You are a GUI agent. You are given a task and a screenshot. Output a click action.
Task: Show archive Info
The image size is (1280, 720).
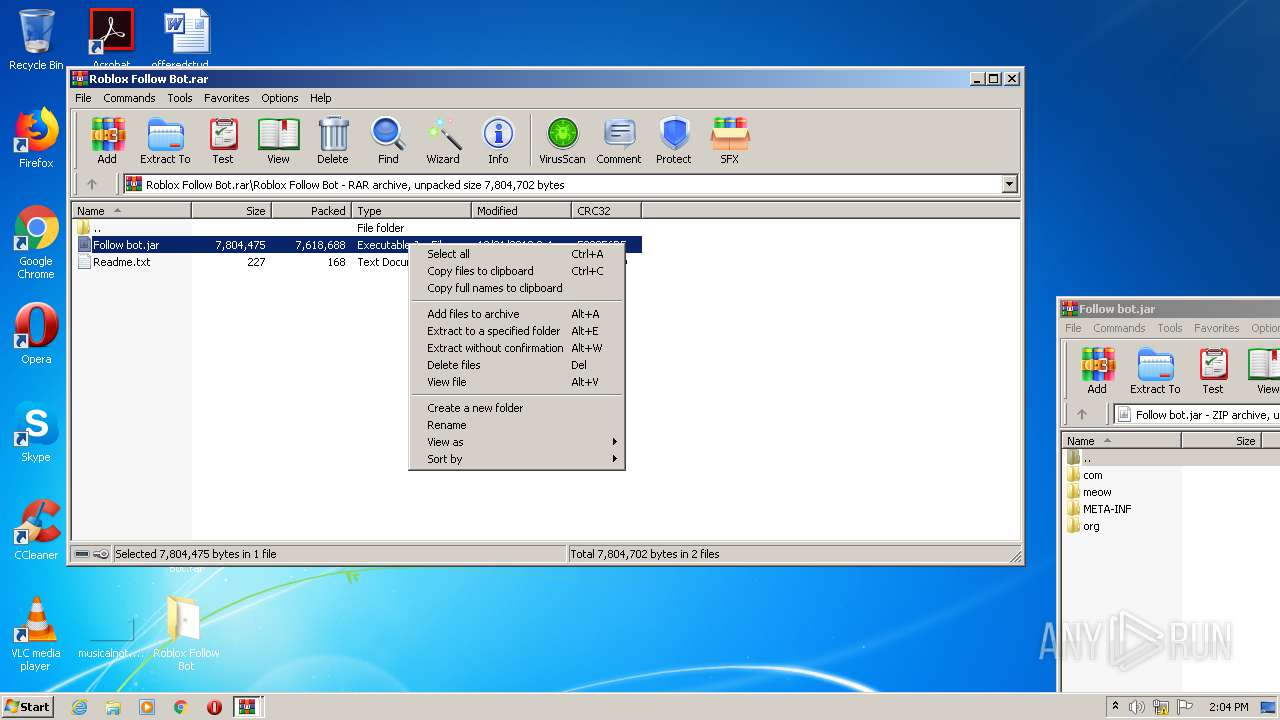(x=498, y=141)
